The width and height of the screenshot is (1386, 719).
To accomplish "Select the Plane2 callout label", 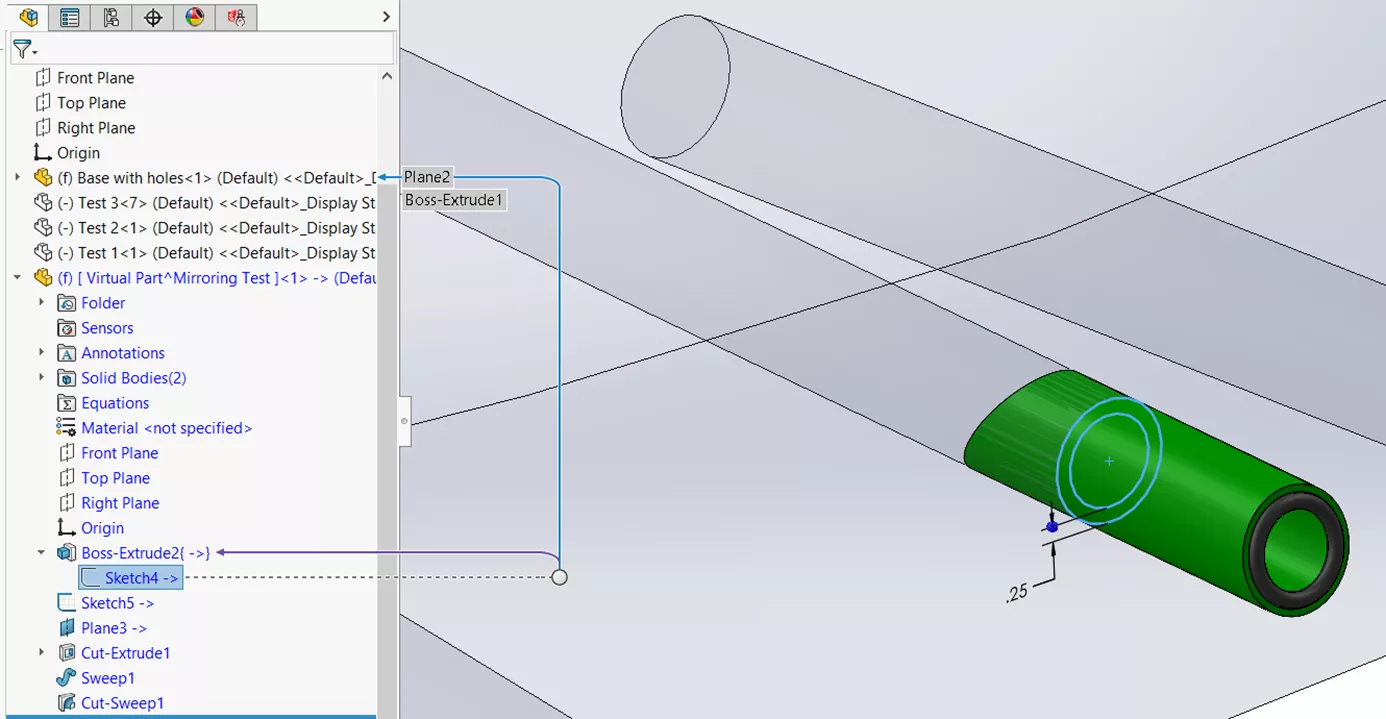I will tap(427, 176).
